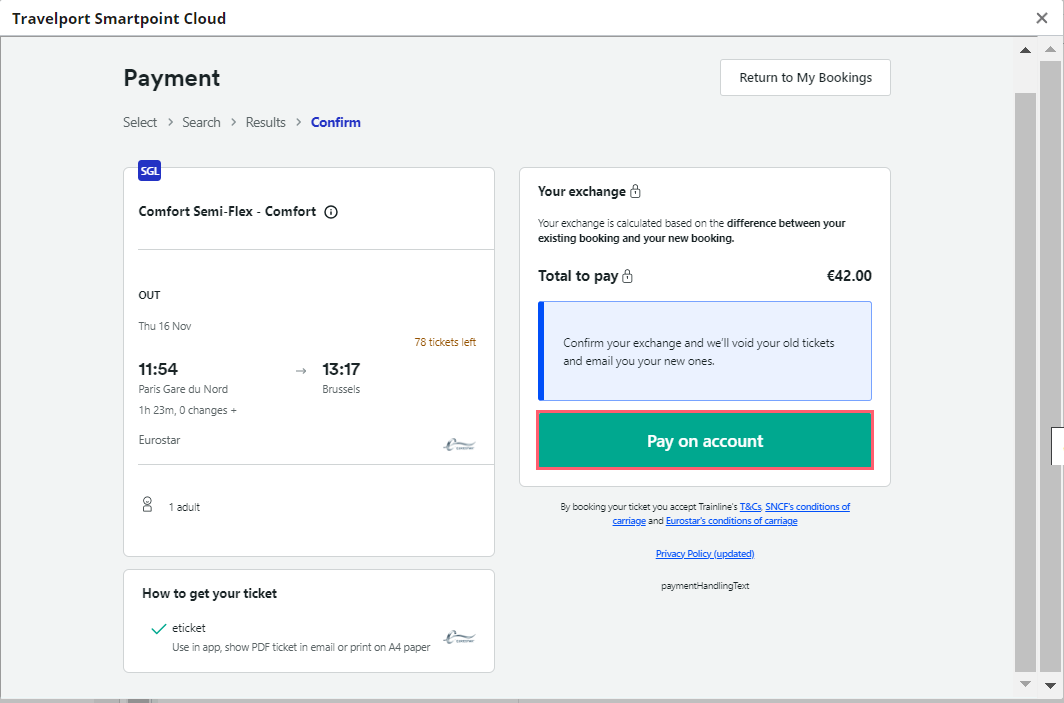This screenshot has height=703, width=1064.
Task: Open Trainline's T&Cs link
Action: (750, 506)
